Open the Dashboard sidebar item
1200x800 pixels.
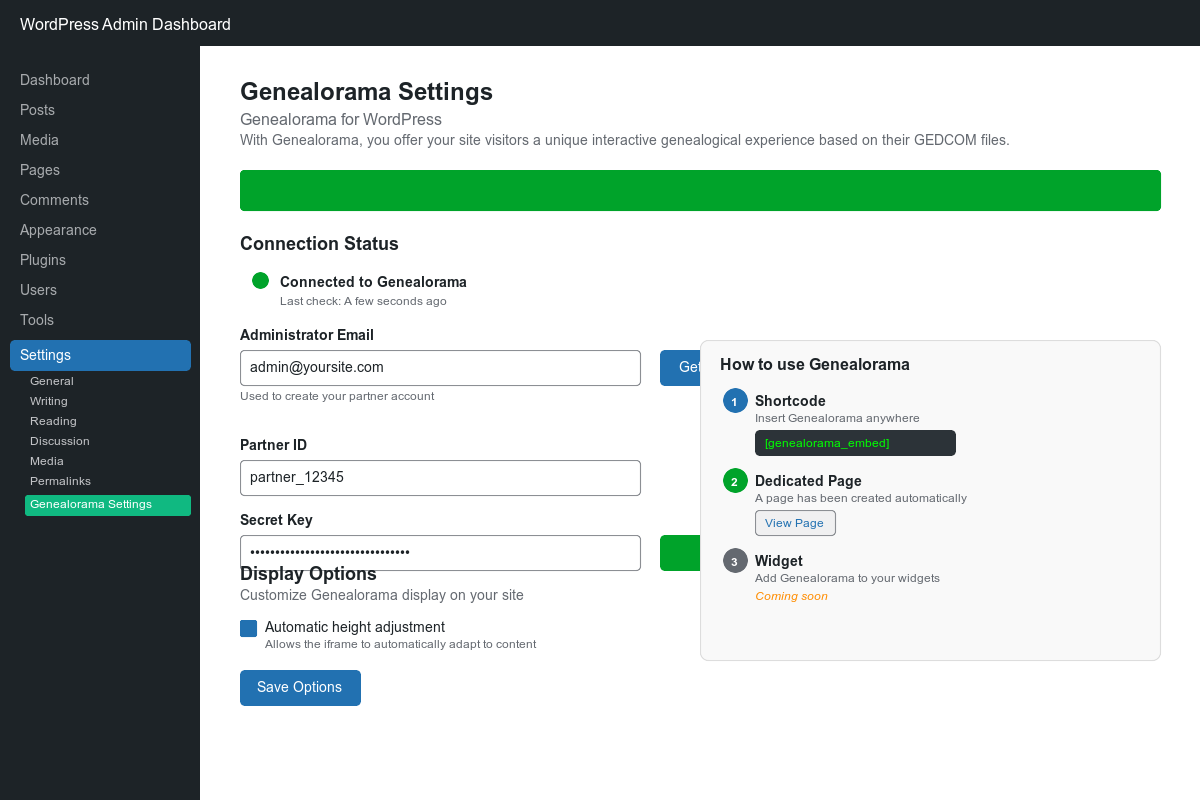click(55, 80)
